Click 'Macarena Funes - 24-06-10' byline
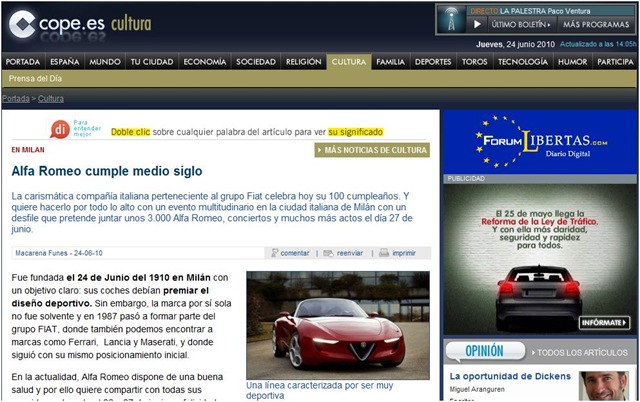The height and width of the screenshot is (402, 640). pos(59,253)
